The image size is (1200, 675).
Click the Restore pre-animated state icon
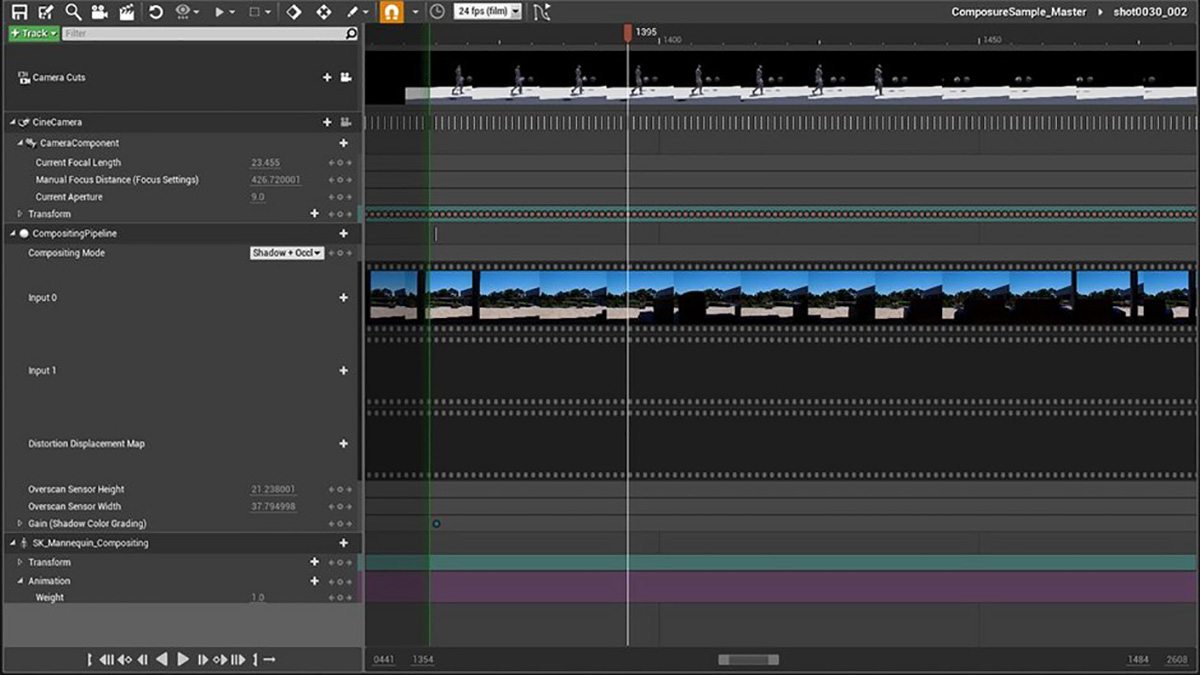[x=156, y=12]
